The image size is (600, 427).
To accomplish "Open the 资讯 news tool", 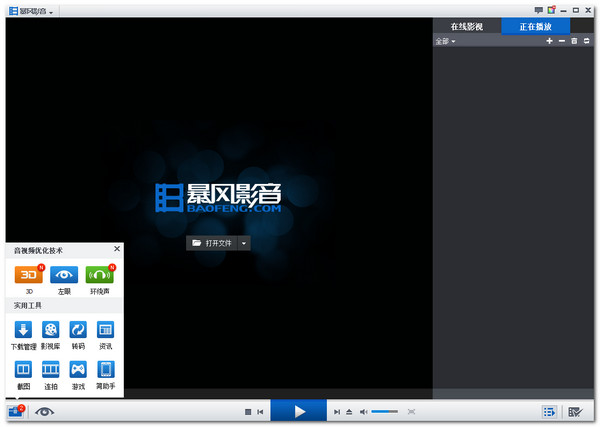I will coord(105,329).
